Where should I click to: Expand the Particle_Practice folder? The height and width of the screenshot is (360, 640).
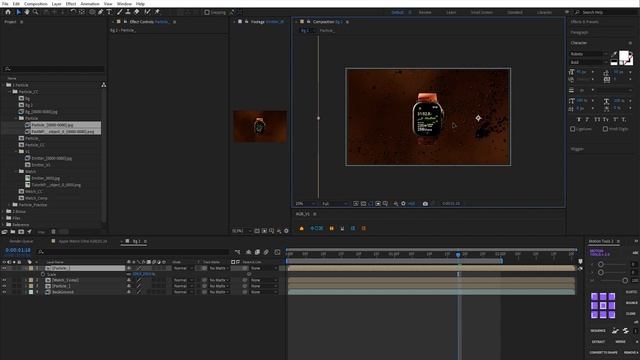(10, 205)
